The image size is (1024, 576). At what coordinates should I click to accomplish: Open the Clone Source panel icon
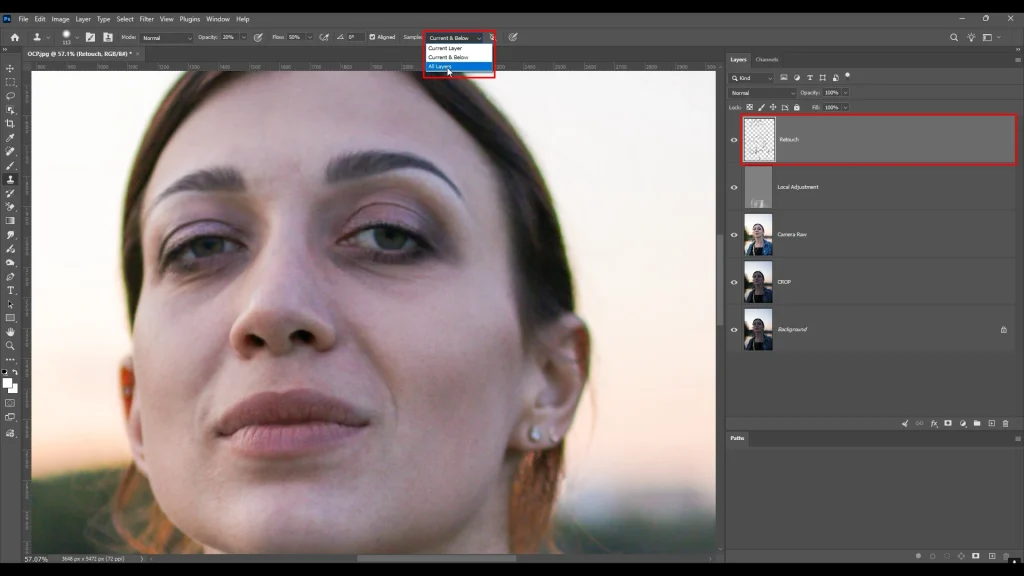(108, 37)
